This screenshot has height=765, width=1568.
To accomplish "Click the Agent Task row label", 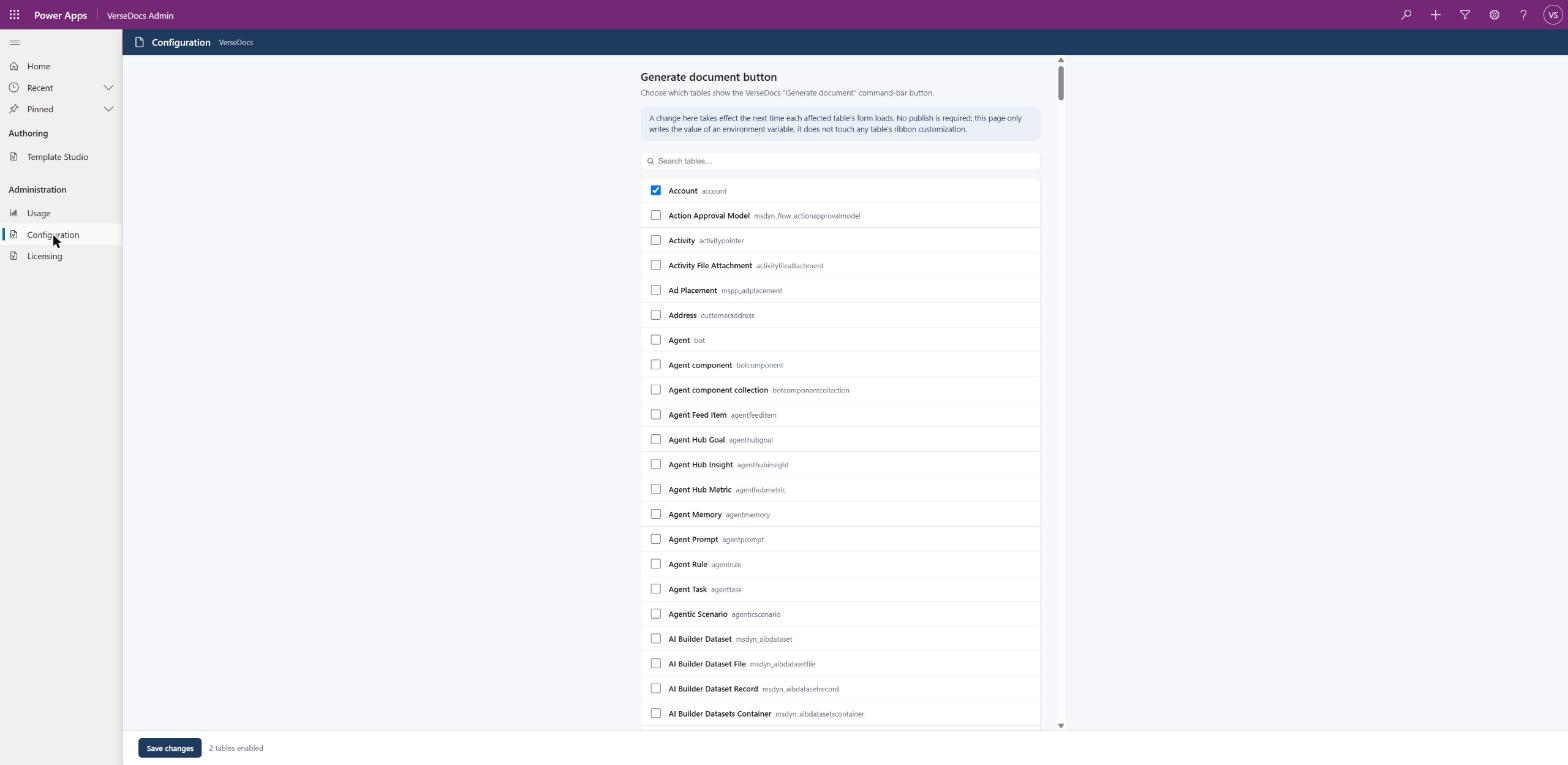I will (687, 589).
